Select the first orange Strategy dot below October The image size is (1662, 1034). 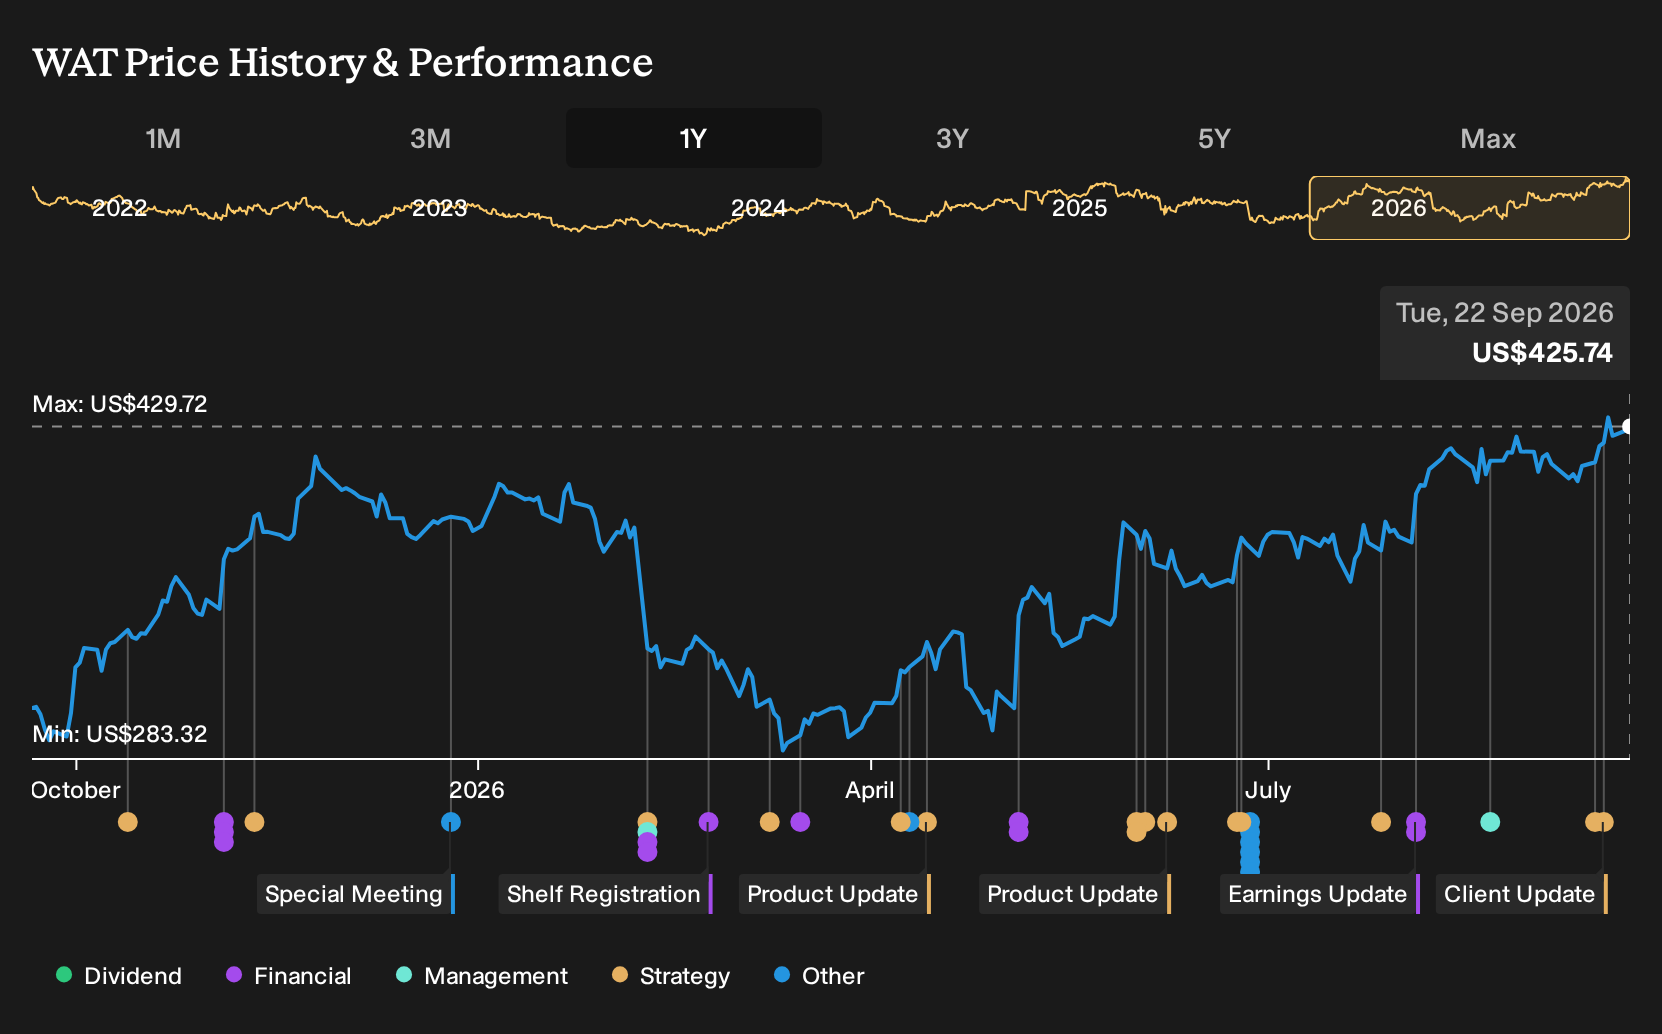127,822
